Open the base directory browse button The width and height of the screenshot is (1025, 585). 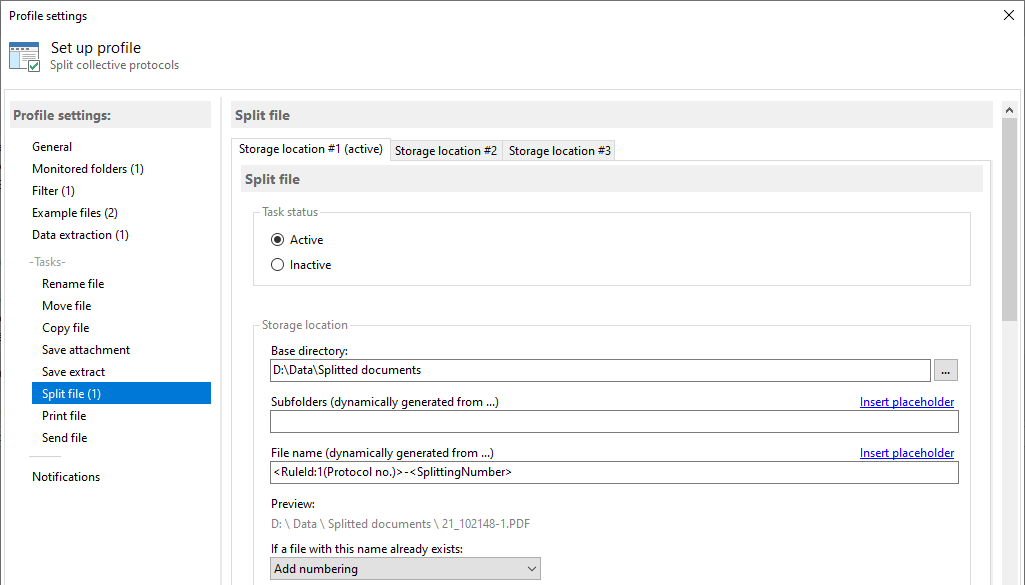945,370
